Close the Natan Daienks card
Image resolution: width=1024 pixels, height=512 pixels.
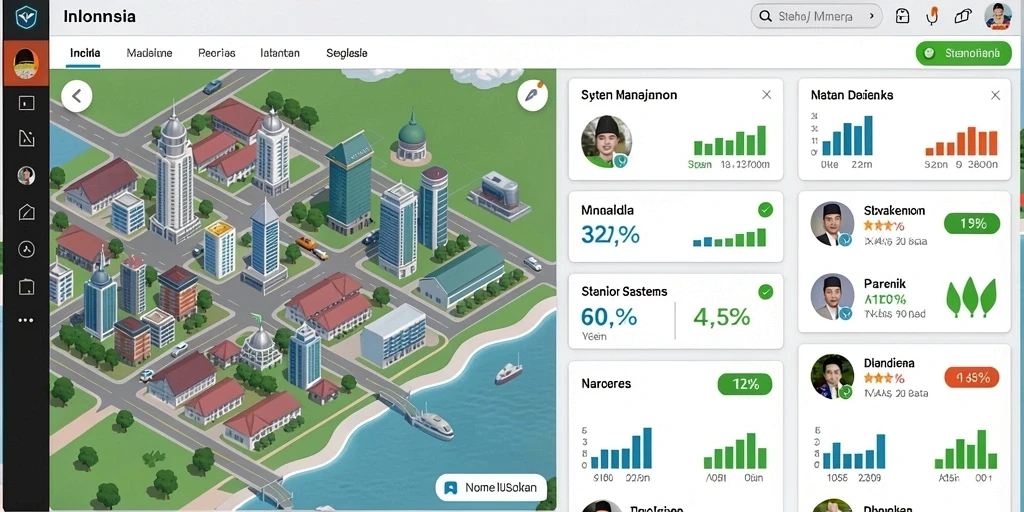point(995,95)
